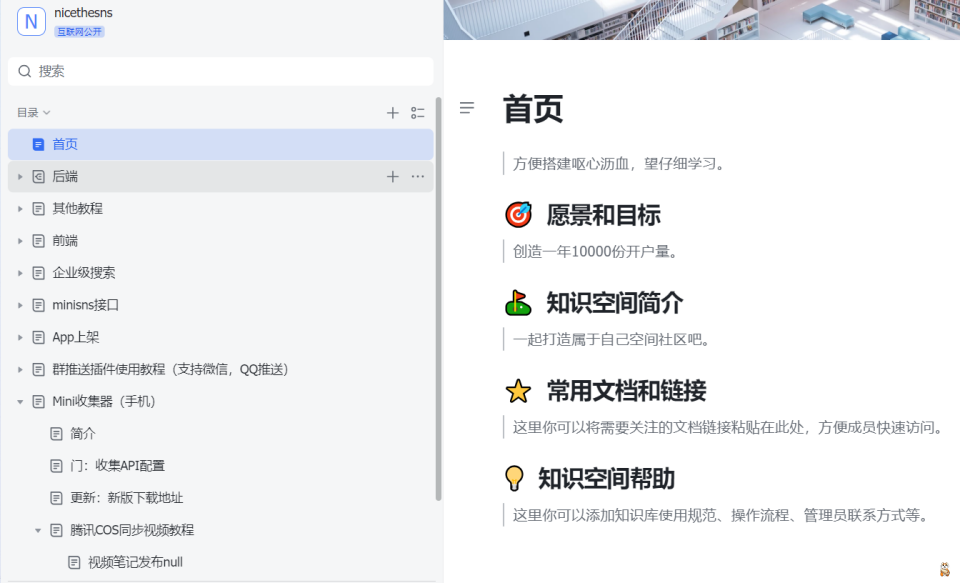Image resolution: width=960 pixels, height=583 pixels.
Task: Click the plus icon on 后端 row
Action: [x=393, y=177]
